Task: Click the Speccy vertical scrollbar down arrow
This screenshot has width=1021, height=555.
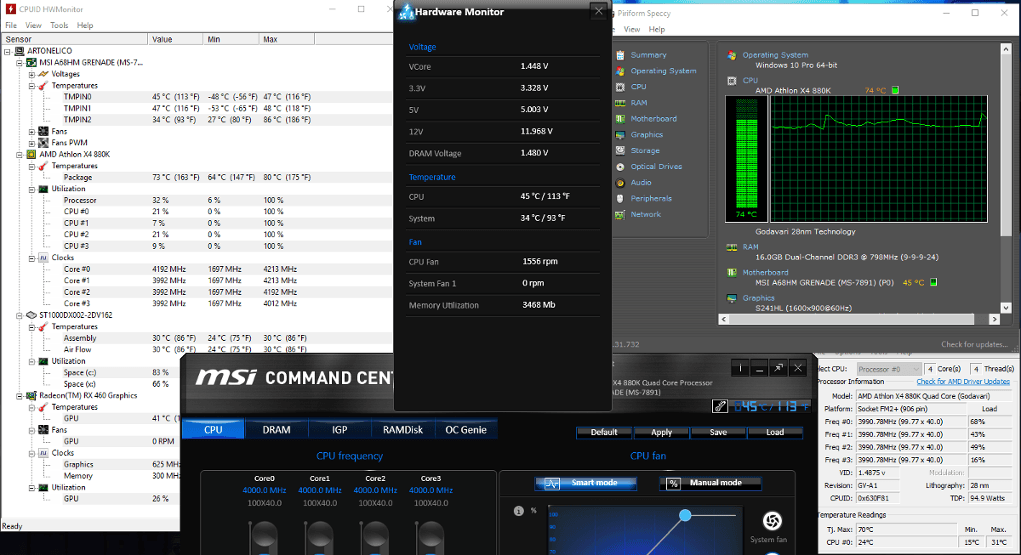Action: point(1005,307)
